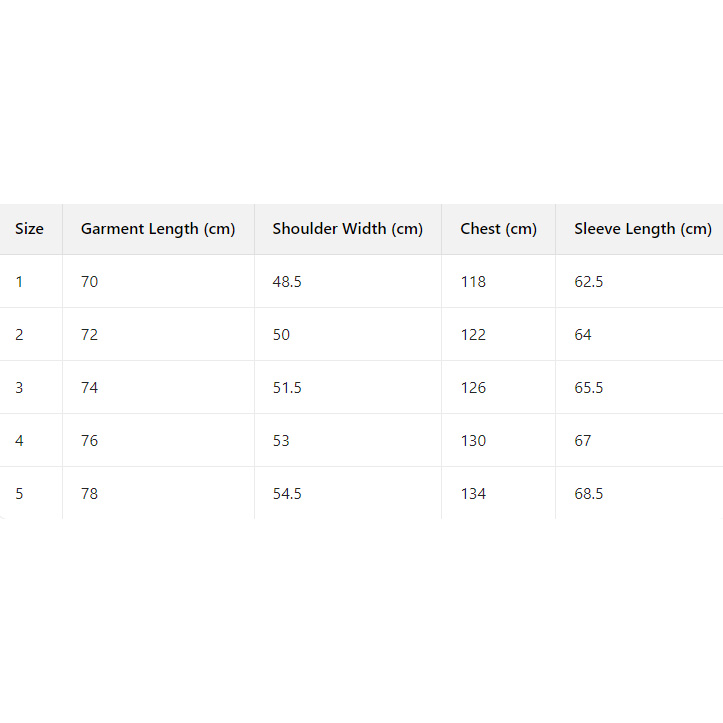Select chest value 126
This screenshot has height=723, width=723.
pos(473,388)
